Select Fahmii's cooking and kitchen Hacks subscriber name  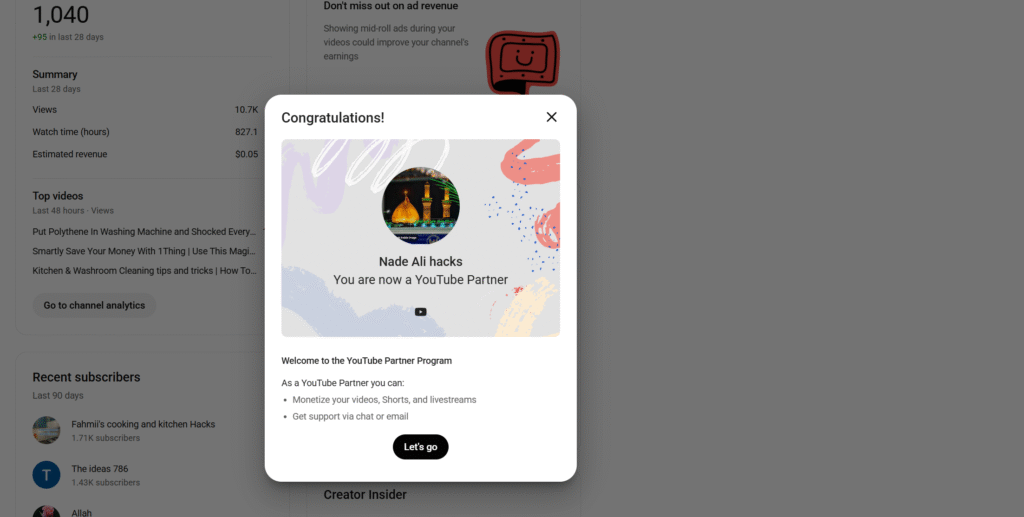(x=143, y=424)
